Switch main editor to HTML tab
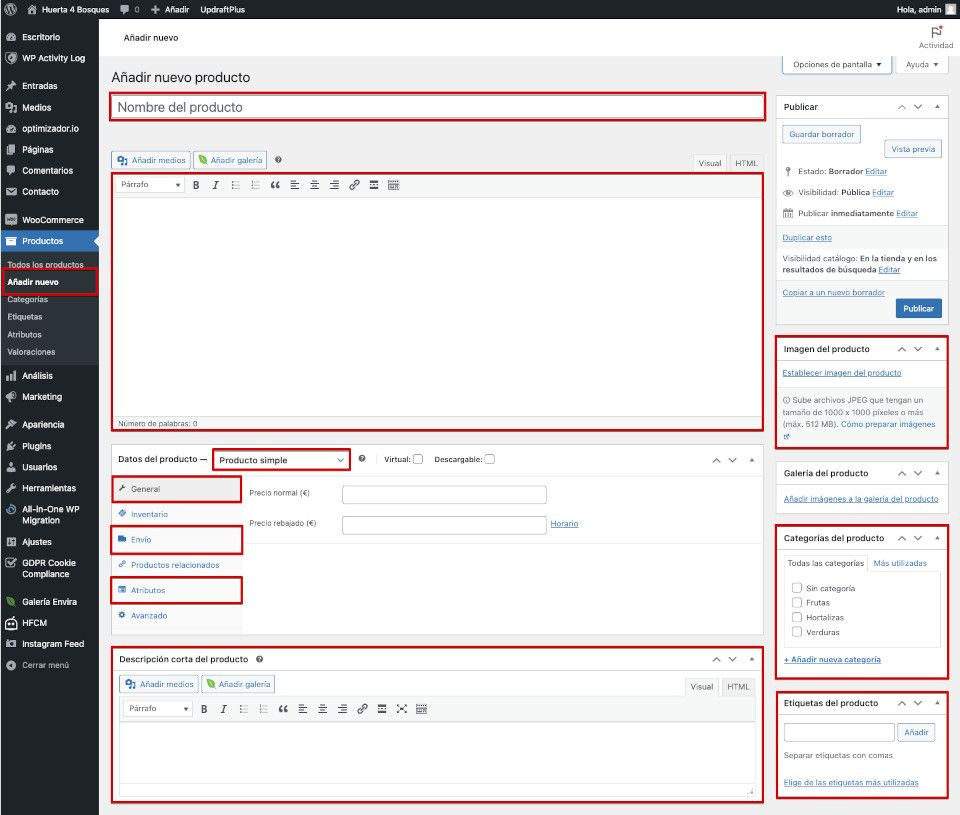Viewport: 960px width, 815px height. click(x=746, y=163)
